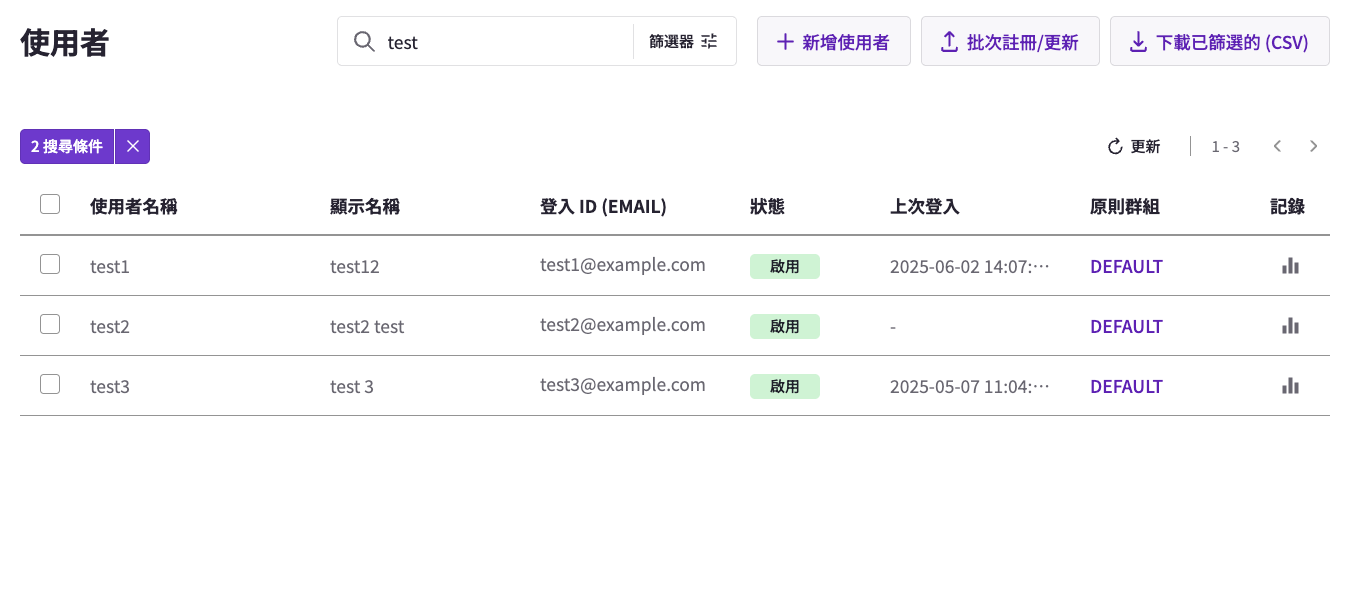Click the 原則群組 column header
This screenshot has height=599, width=1351.
pyautogui.click(x=1125, y=207)
